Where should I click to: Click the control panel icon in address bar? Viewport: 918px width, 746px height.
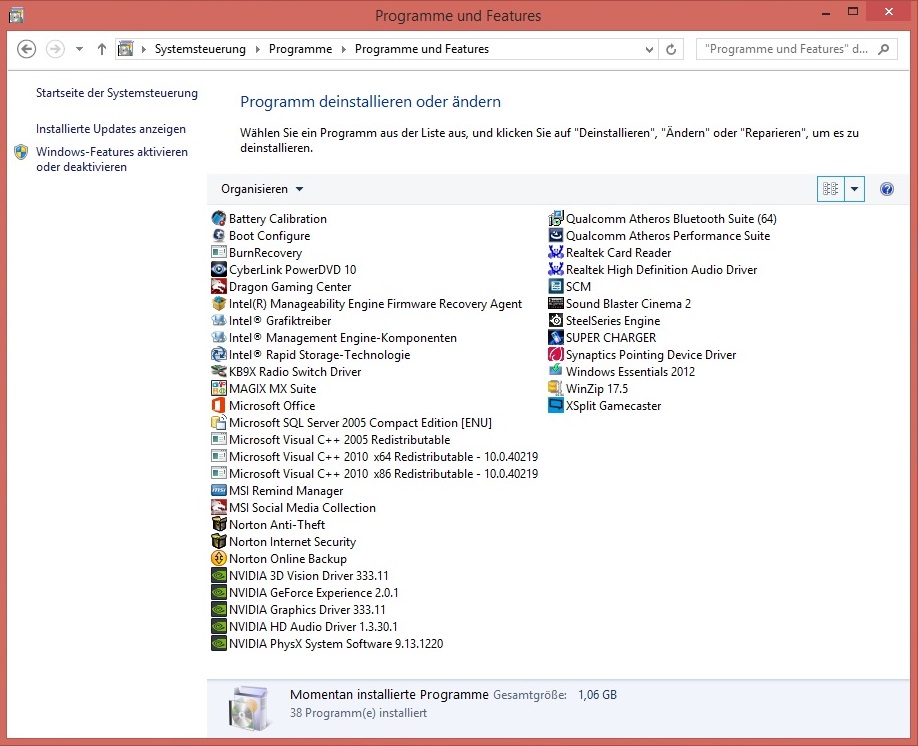pyautogui.click(x=125, y=49)
